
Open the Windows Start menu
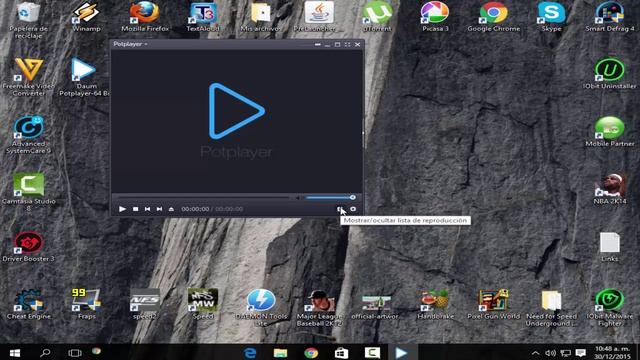15,353
